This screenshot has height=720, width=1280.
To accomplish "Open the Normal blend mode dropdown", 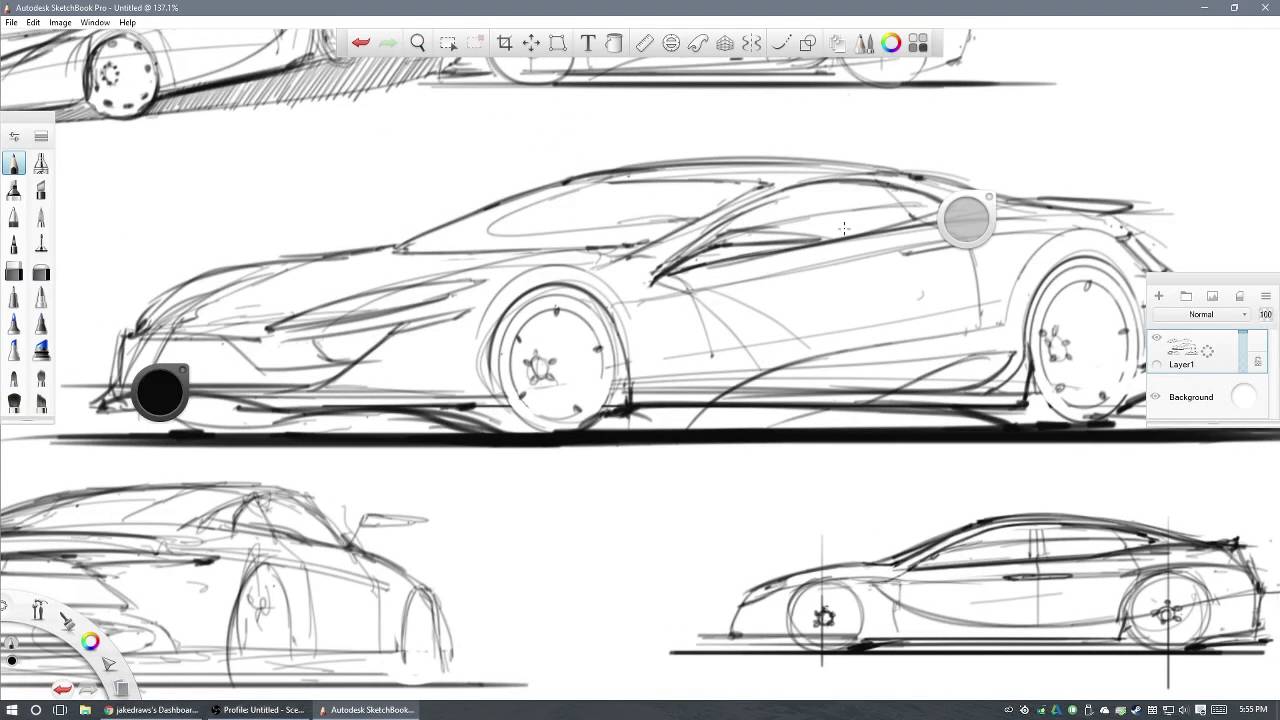I will coord(1203,314).
